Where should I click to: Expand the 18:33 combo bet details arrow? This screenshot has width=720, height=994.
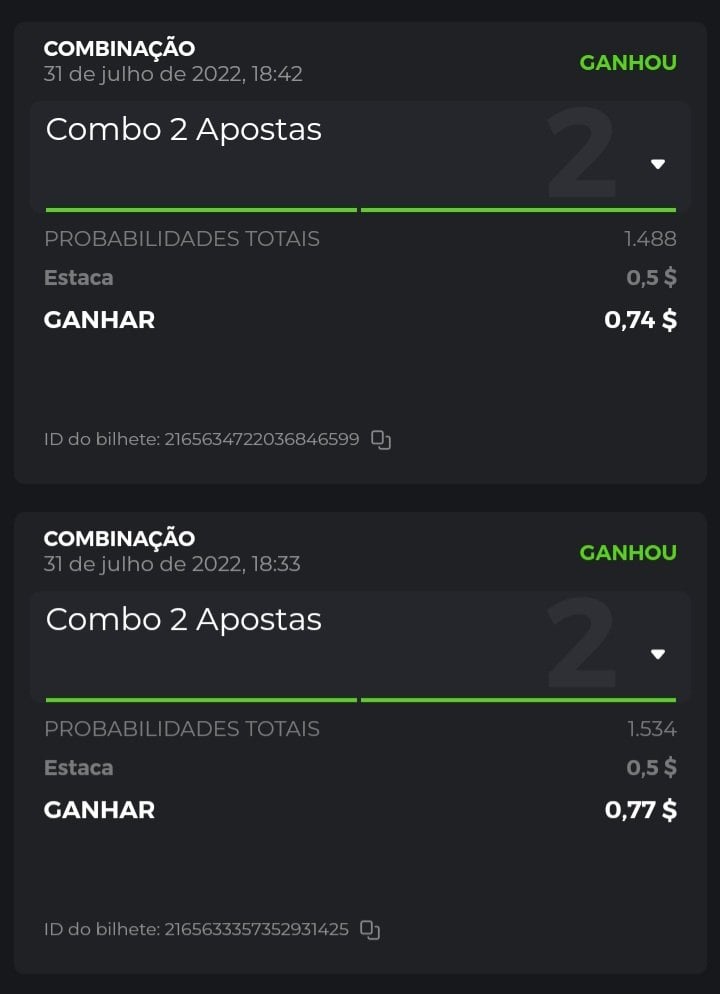pos(658,654)
